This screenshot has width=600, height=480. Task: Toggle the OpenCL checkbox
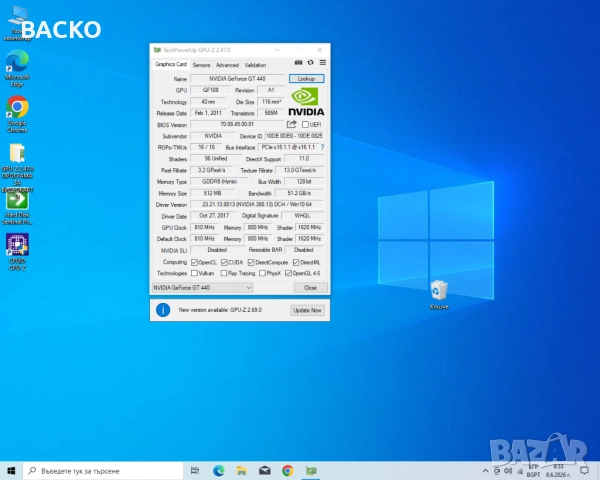tap(194, 262)
